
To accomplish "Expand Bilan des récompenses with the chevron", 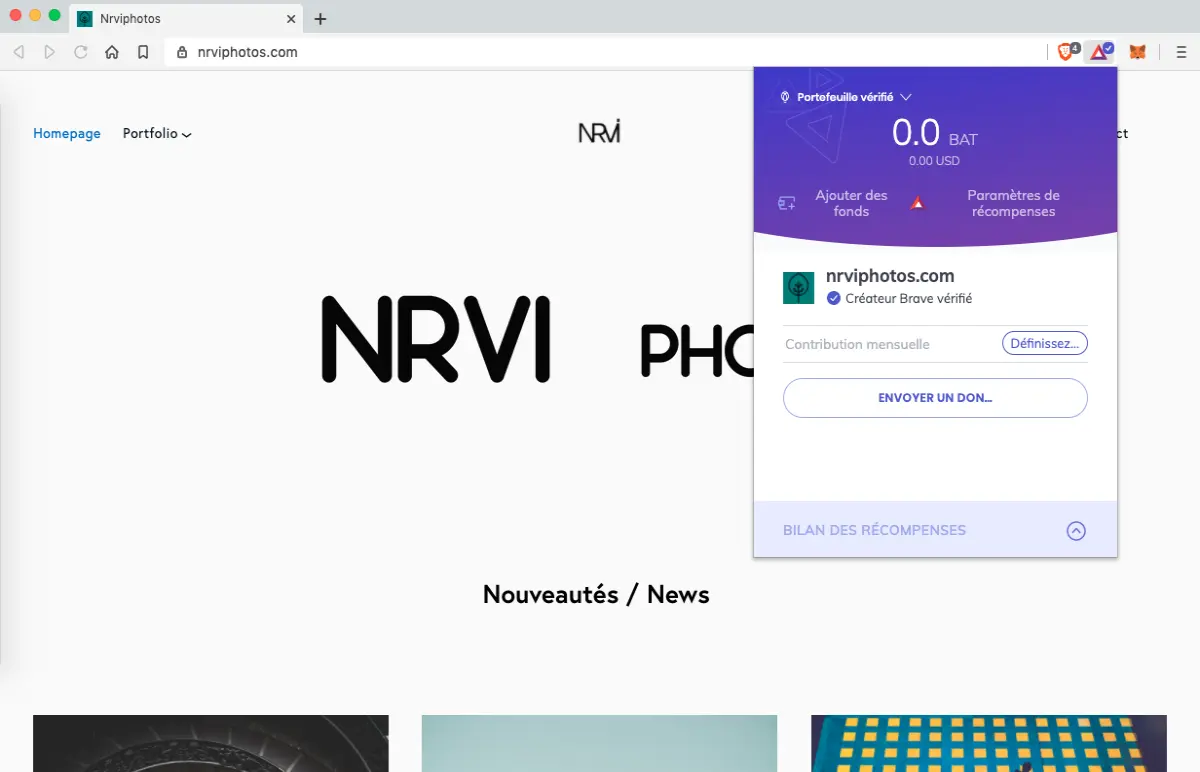I will 1076,531.
